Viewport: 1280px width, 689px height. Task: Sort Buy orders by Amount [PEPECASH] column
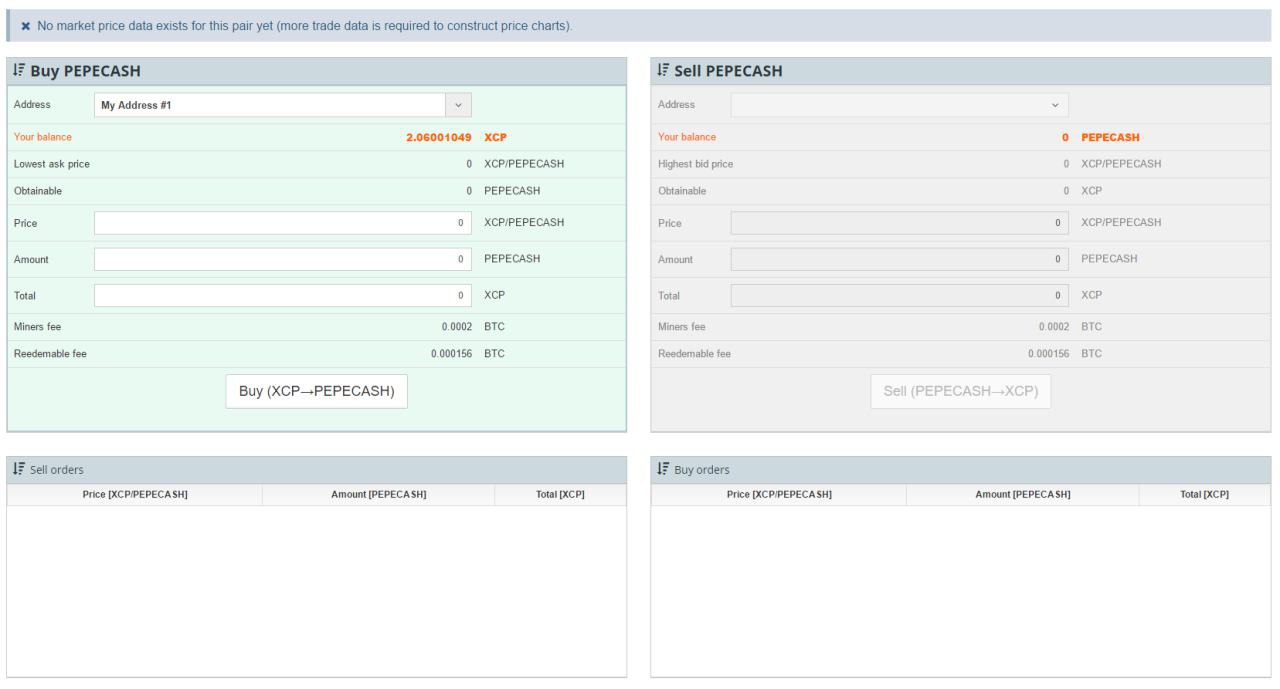[x=1023, y=495]
